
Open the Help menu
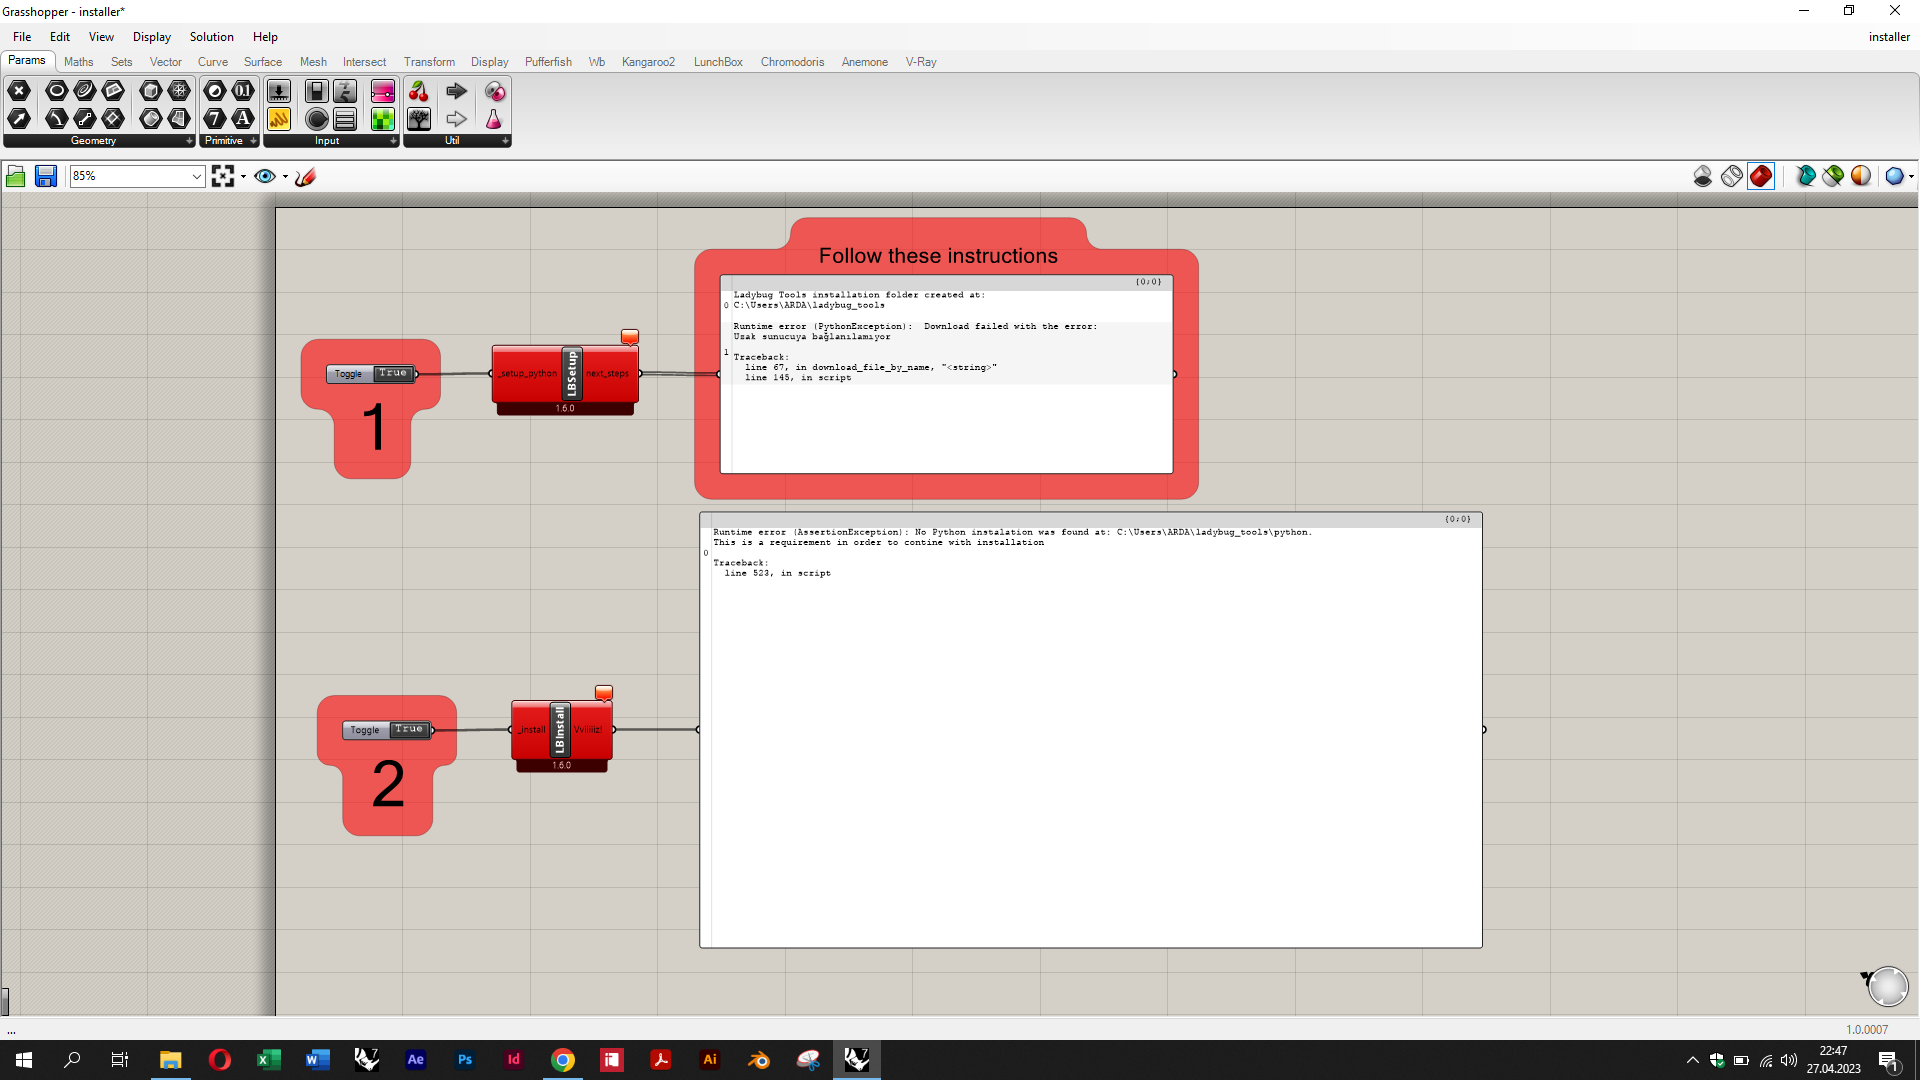265,37
